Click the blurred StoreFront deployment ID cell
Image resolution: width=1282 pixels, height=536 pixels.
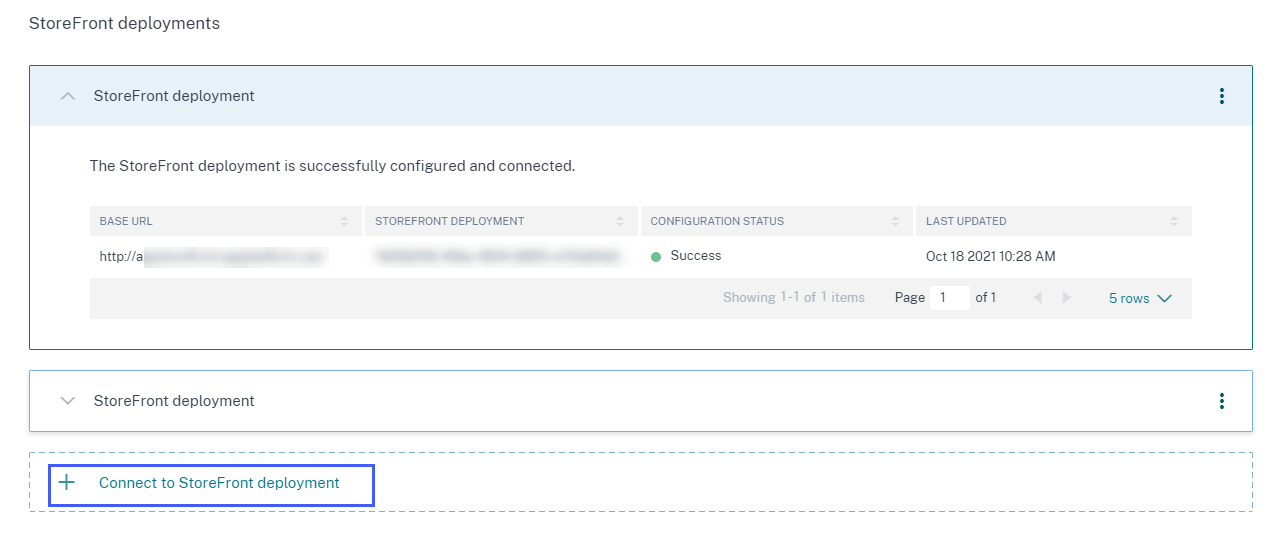[501, 256]
